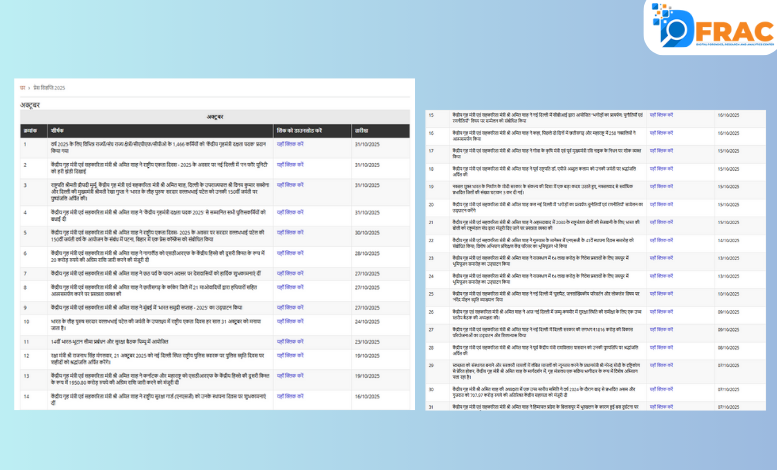Viewport: 777px width, 470px height.
Task: Go to the home breadcrumb link
Action: point(23,88)
